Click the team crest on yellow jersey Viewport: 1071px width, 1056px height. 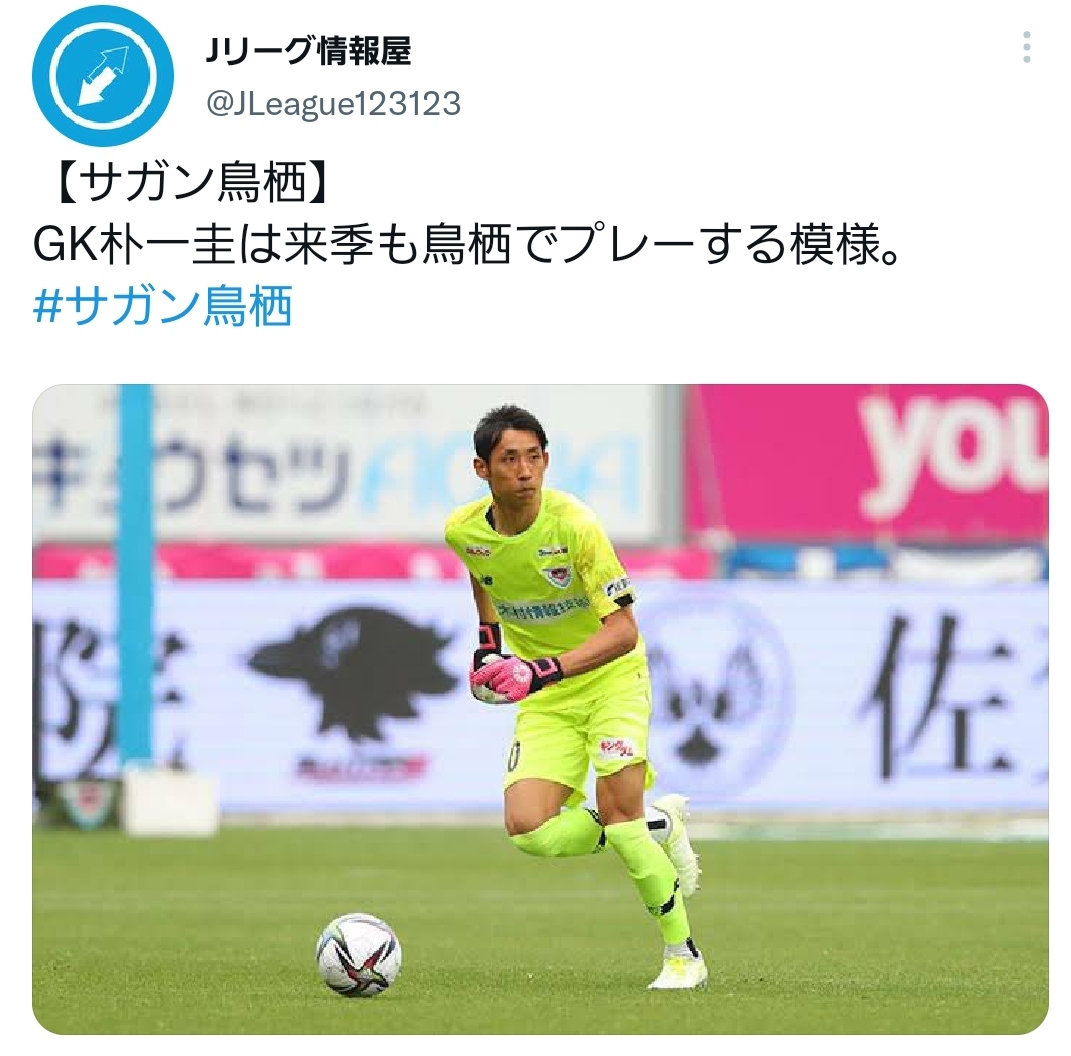pos(555,575)
